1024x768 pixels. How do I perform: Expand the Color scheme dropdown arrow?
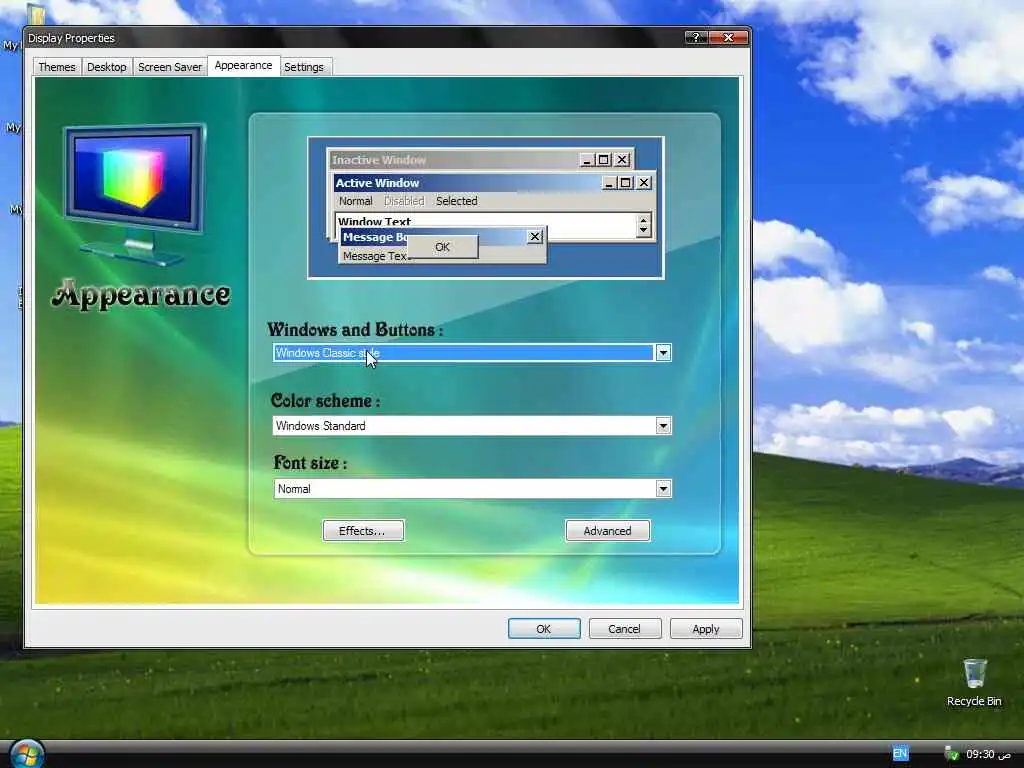(x=663, y=426)
